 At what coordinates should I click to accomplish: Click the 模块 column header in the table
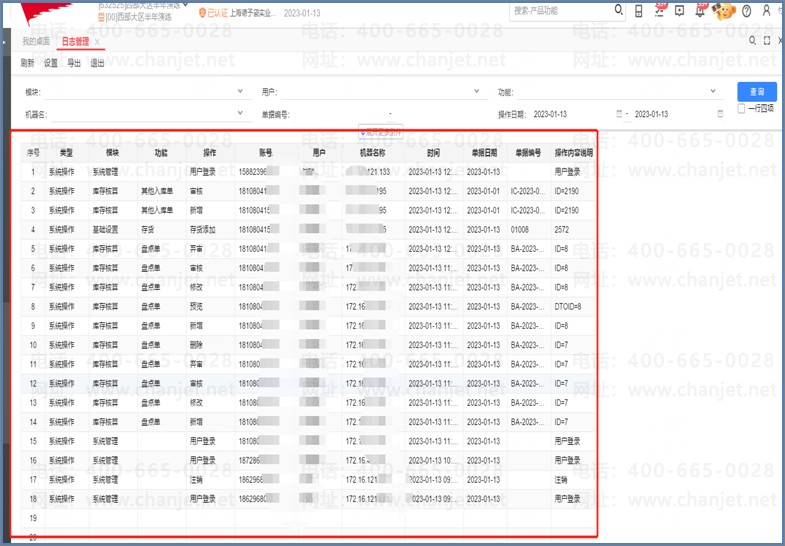click(113, 153)
